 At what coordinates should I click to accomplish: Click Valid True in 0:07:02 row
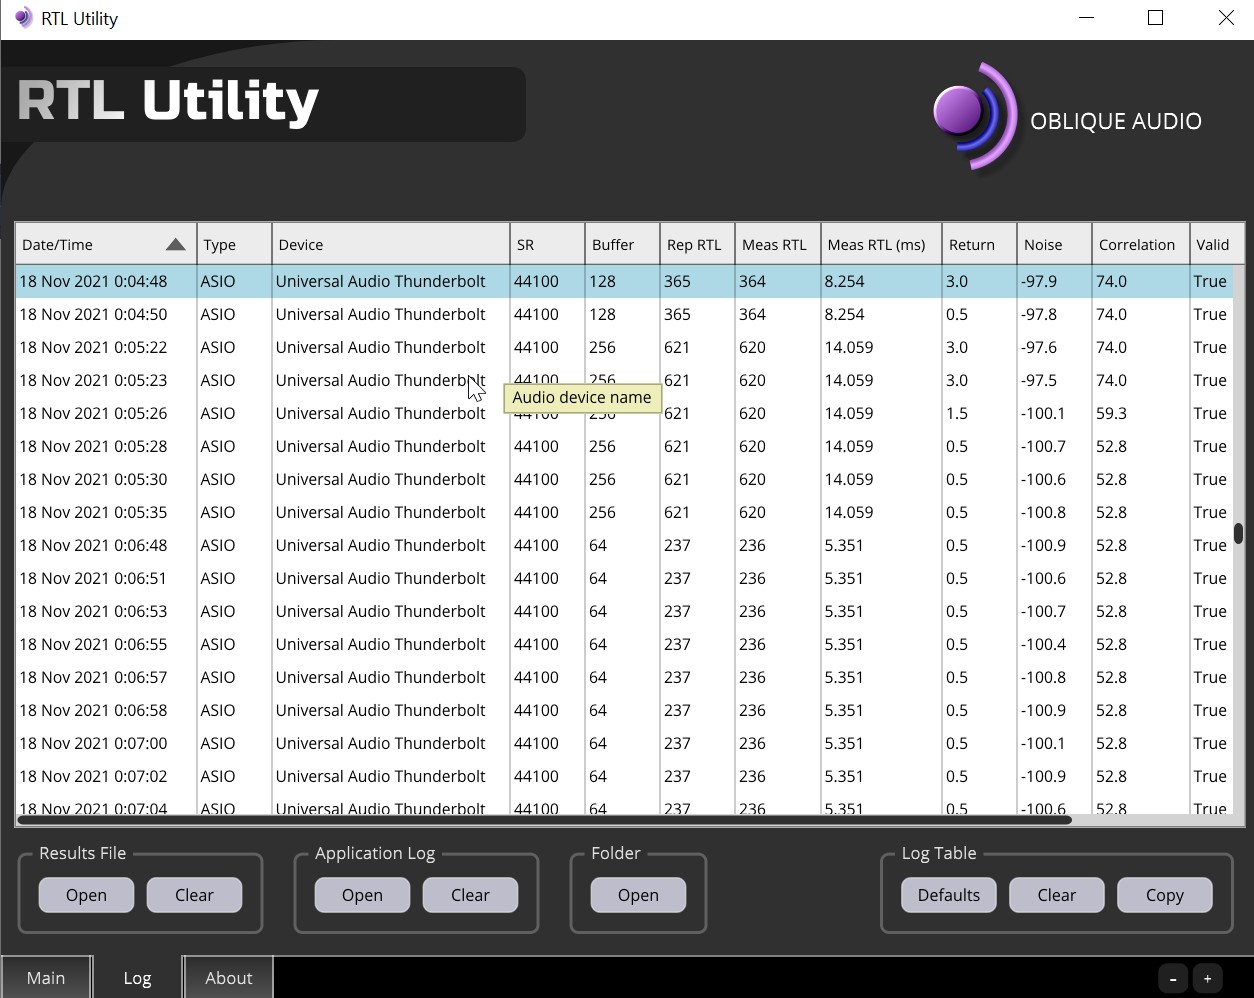[1210, 776]
